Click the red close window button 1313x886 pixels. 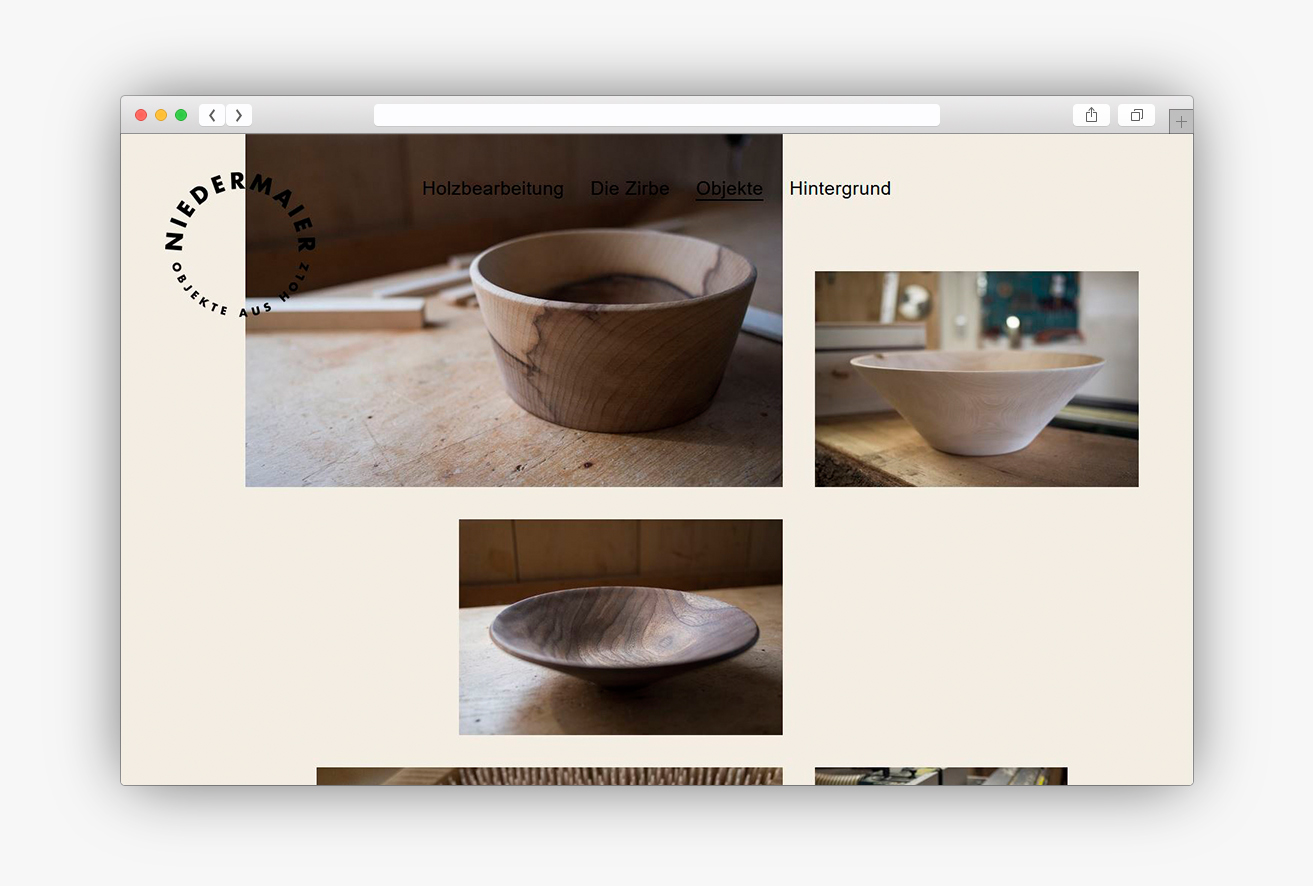click(x=141, y=115)
